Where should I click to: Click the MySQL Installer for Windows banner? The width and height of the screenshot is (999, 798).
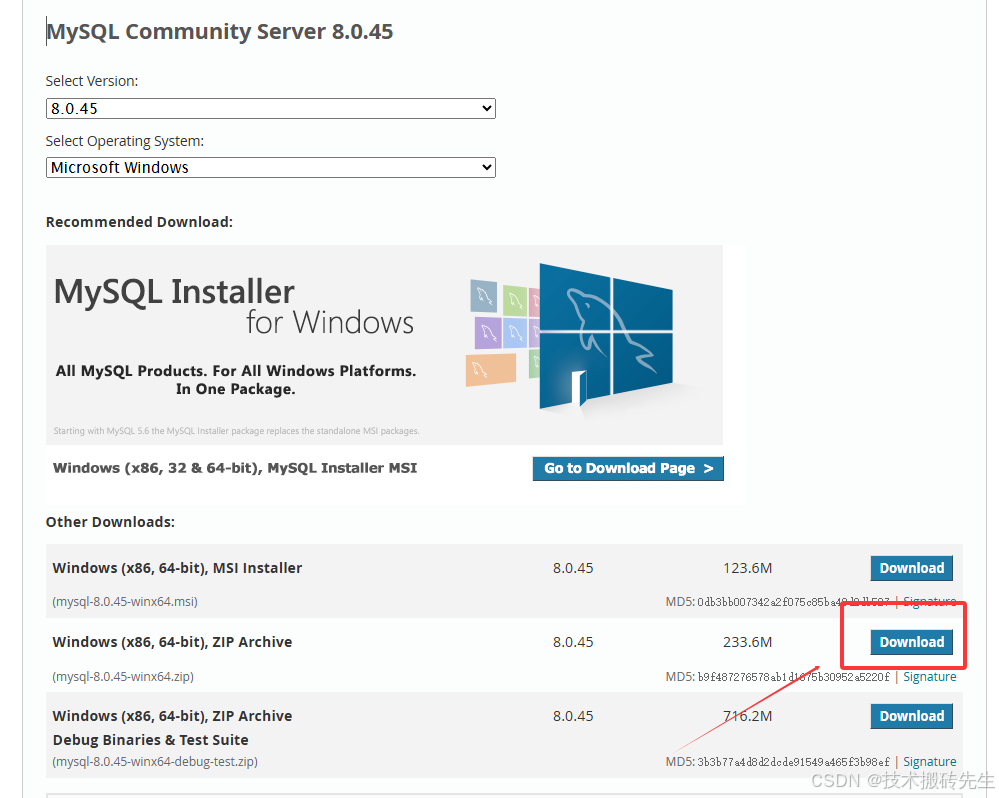pyautogui.click(x=384, y=345)
